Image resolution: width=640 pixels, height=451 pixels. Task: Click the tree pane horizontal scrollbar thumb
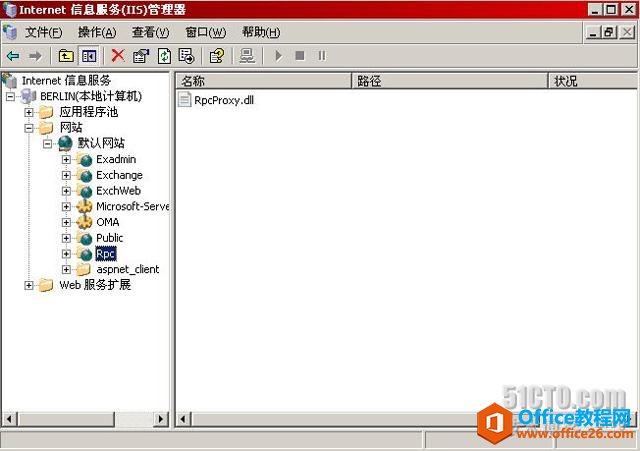(67, 419)
